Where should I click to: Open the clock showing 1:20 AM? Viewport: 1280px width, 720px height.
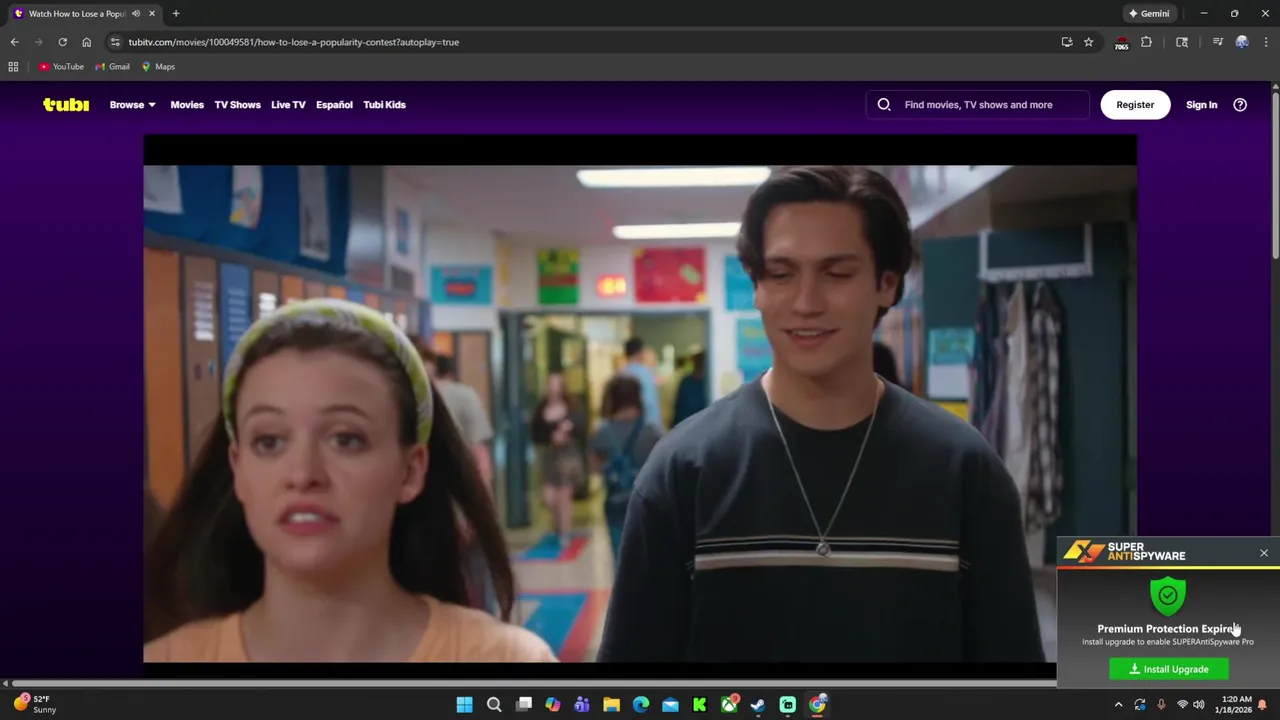1236,705
